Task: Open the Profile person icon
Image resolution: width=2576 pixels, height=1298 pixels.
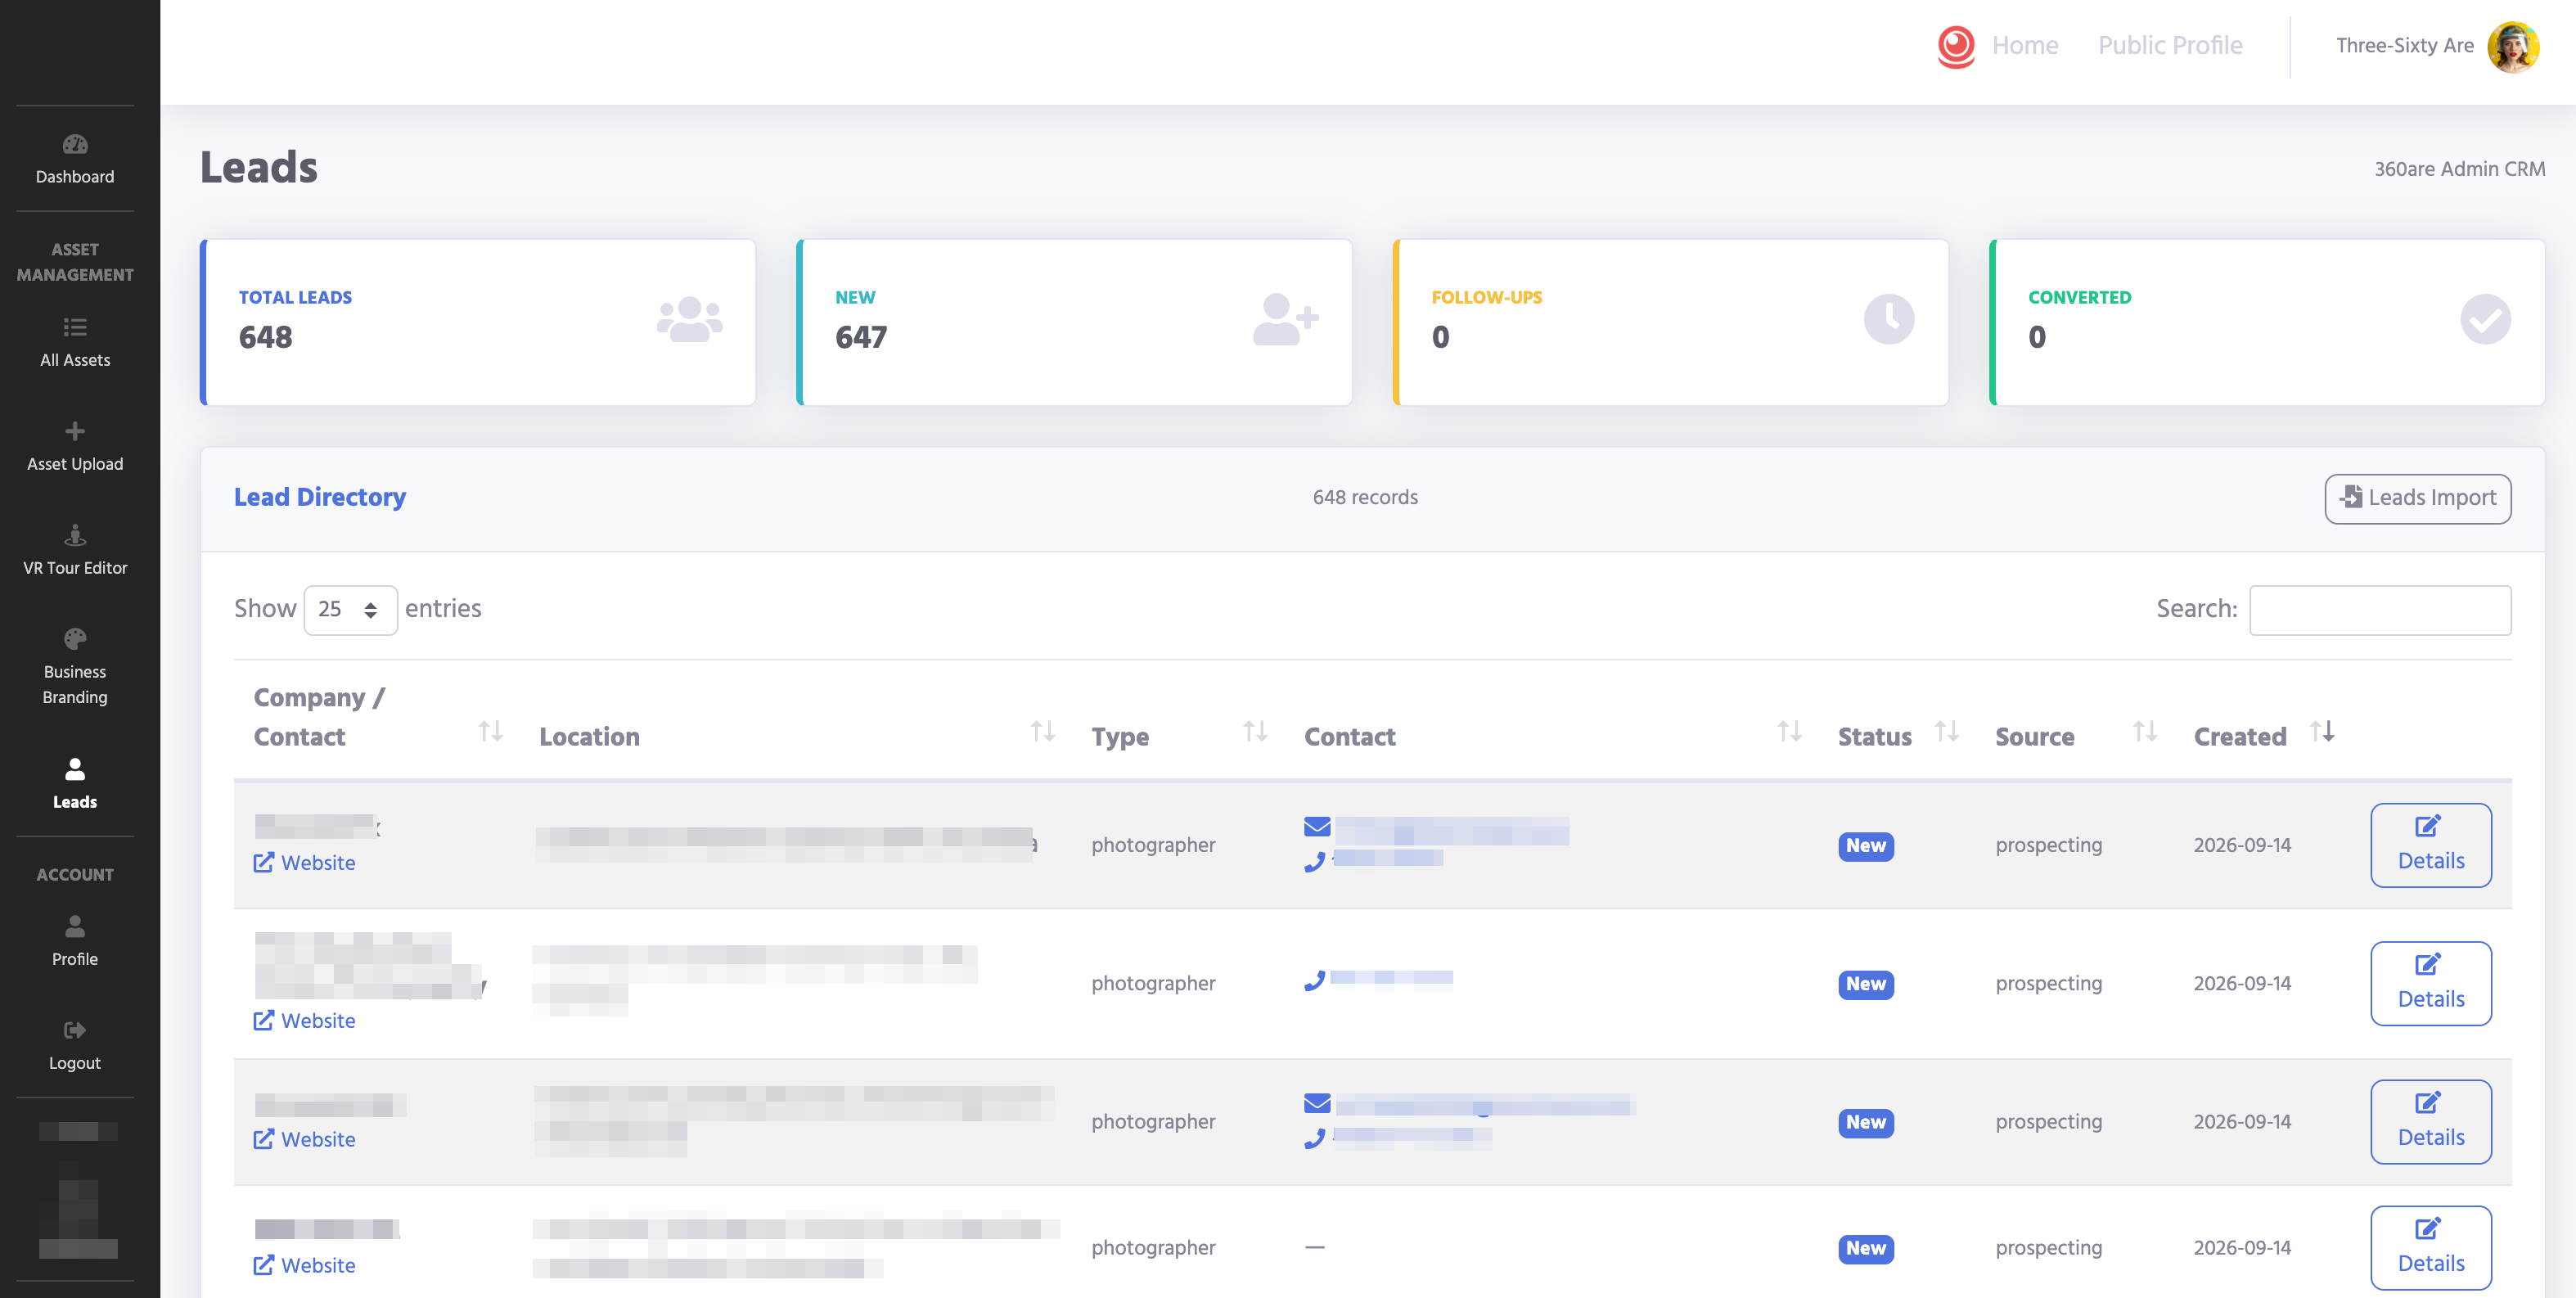Action: (x=75, y=926)
